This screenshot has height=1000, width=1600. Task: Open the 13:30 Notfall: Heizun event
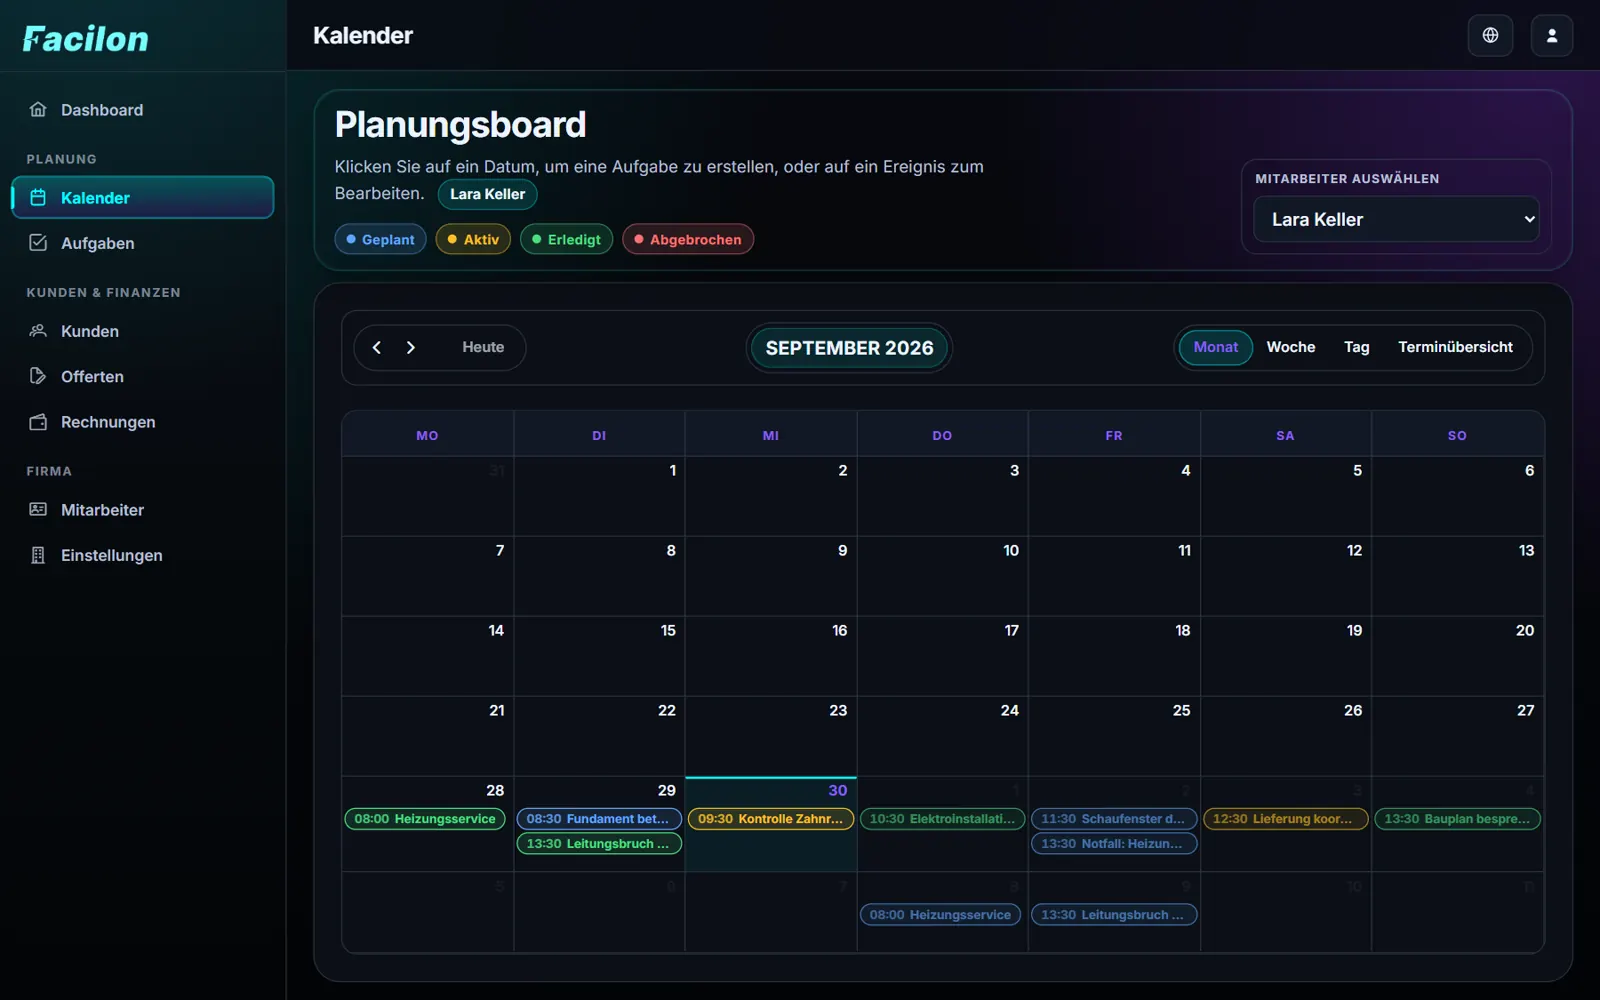point(1114,844)
